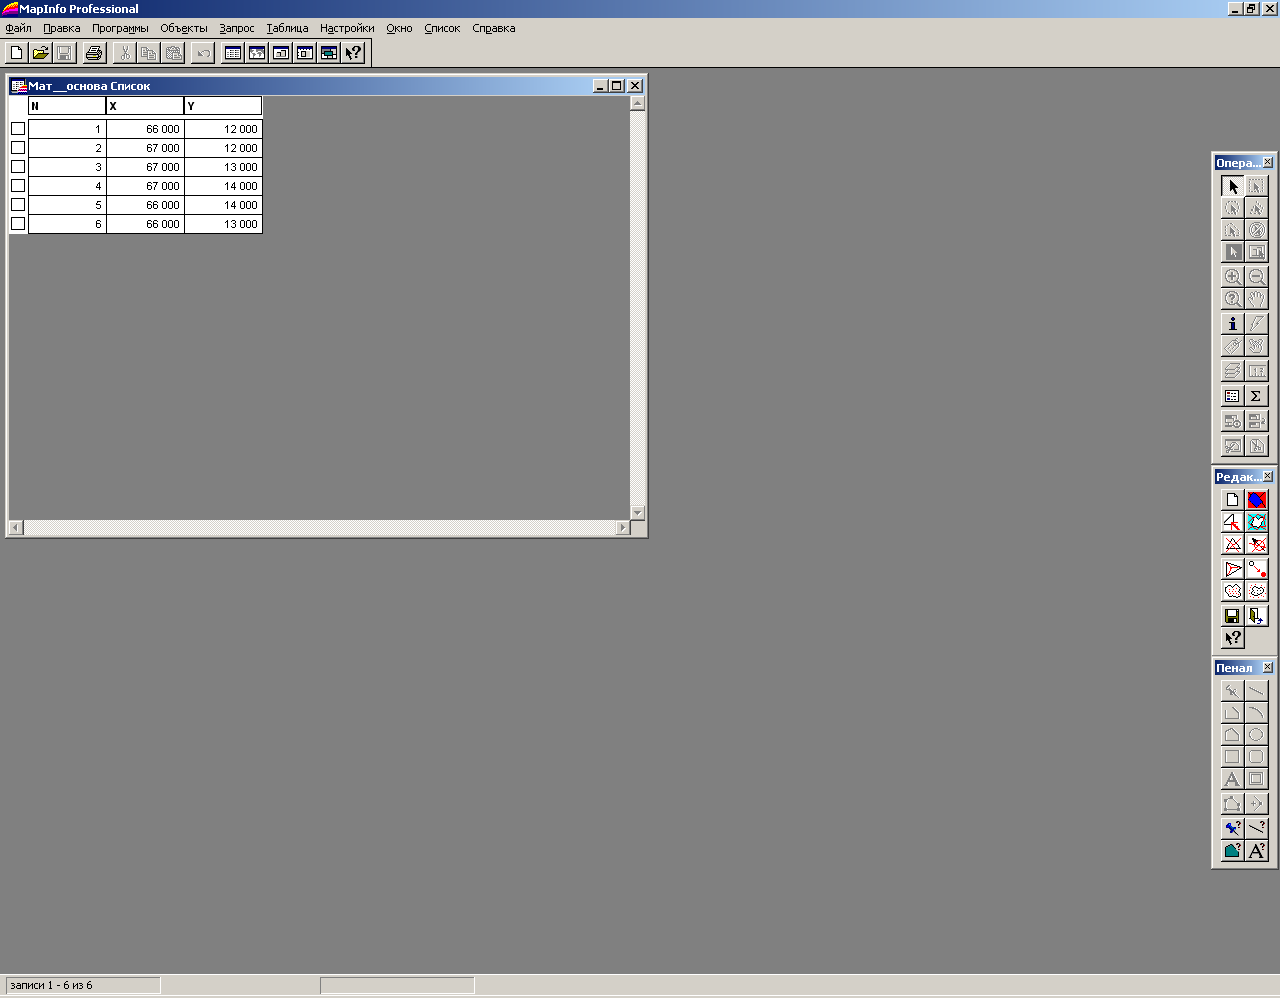Click the N column header
This screenshot has width=1280, height=998.
pyautogui.click(x=67, y=106)
